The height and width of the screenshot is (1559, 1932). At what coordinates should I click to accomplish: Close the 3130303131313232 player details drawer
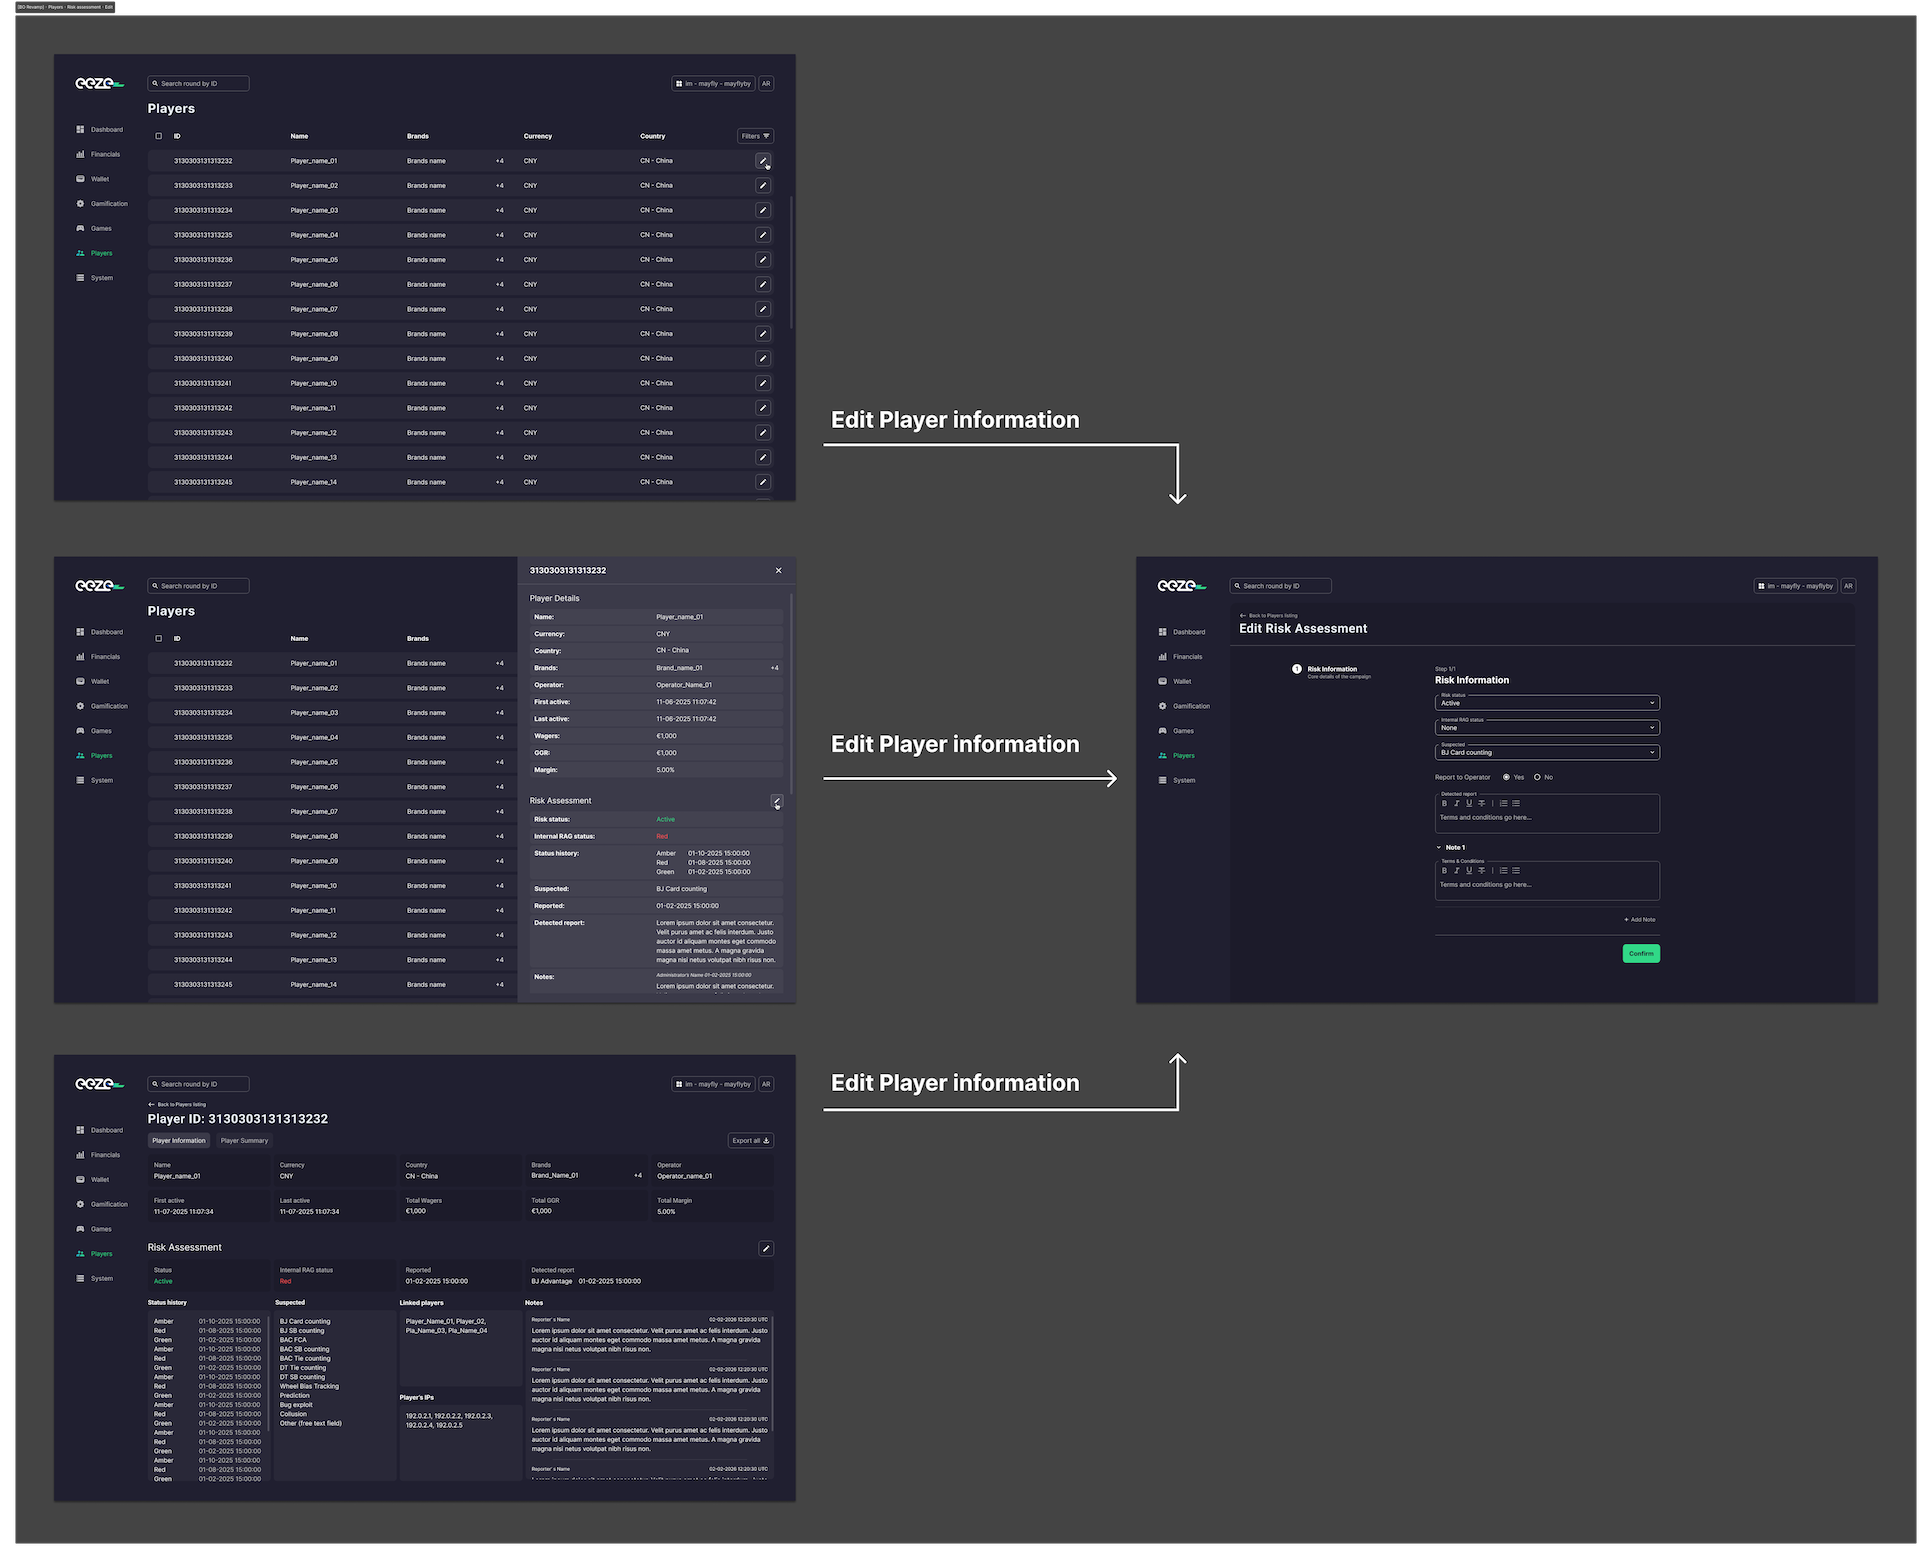pyautogui.click(x=779, y=571)
